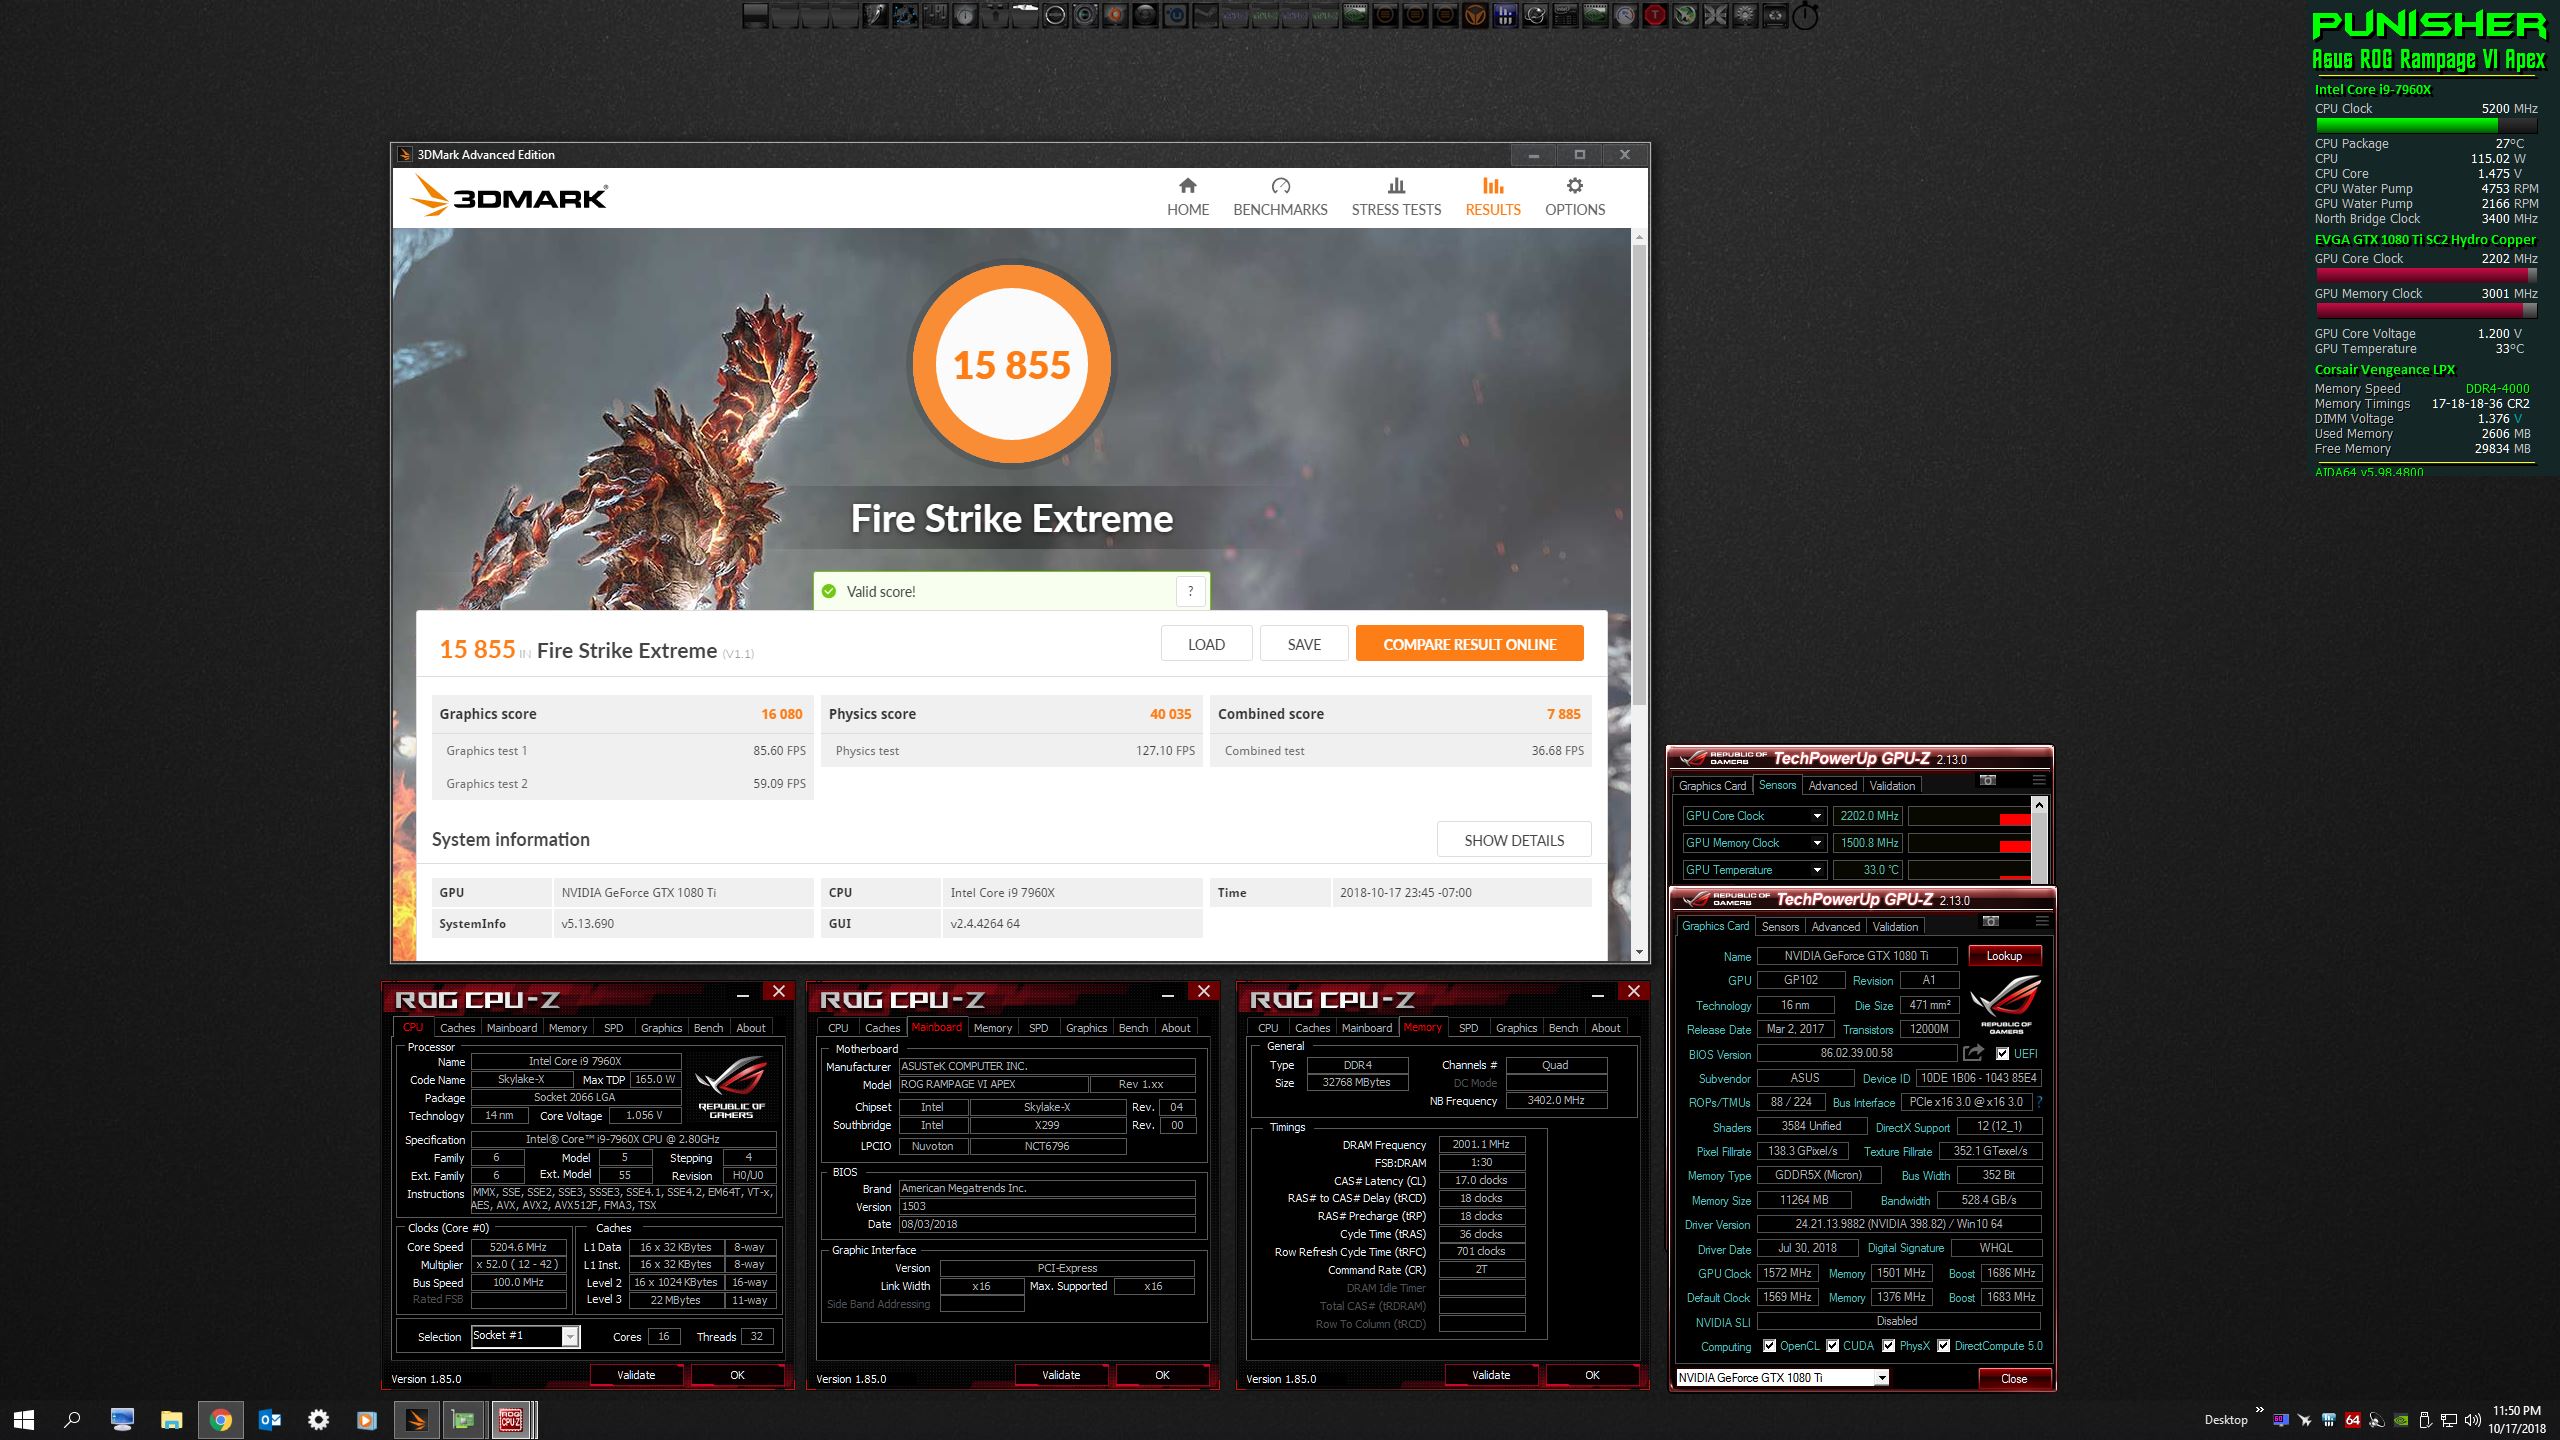Click the Valid score question mark button
The height and width of the screenshot is (1440, 2560).
point(1190,591)
